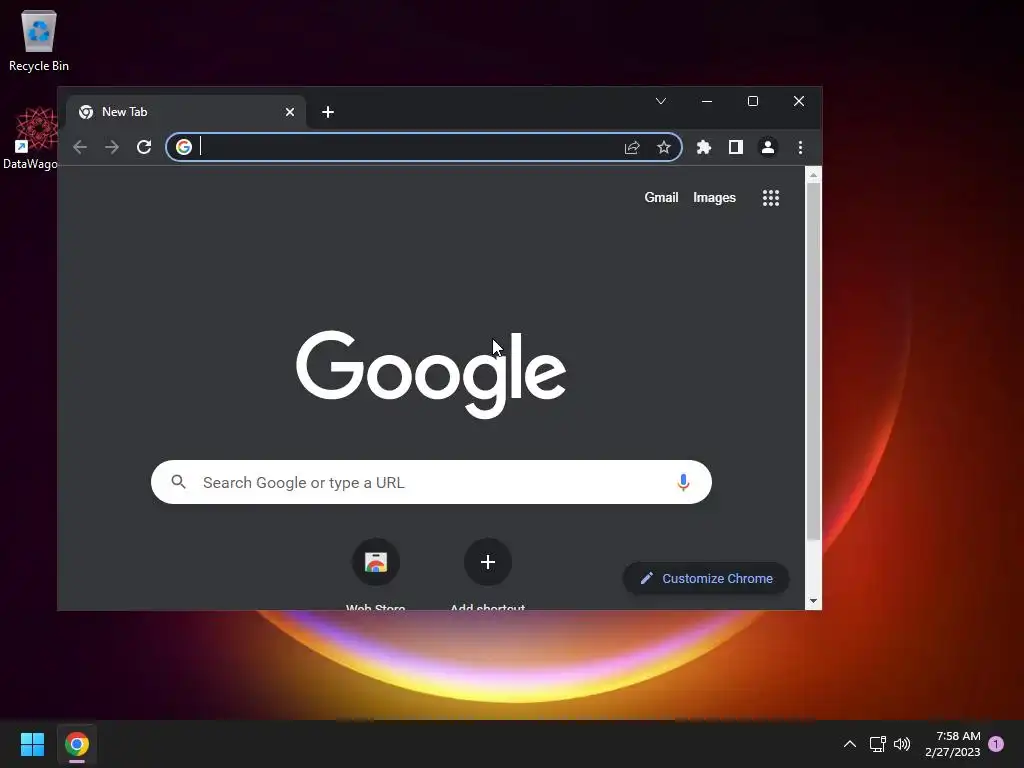Focus the Search Google or type a URL box
This screenshot has height=768, width=1024.
pos(431,482)
